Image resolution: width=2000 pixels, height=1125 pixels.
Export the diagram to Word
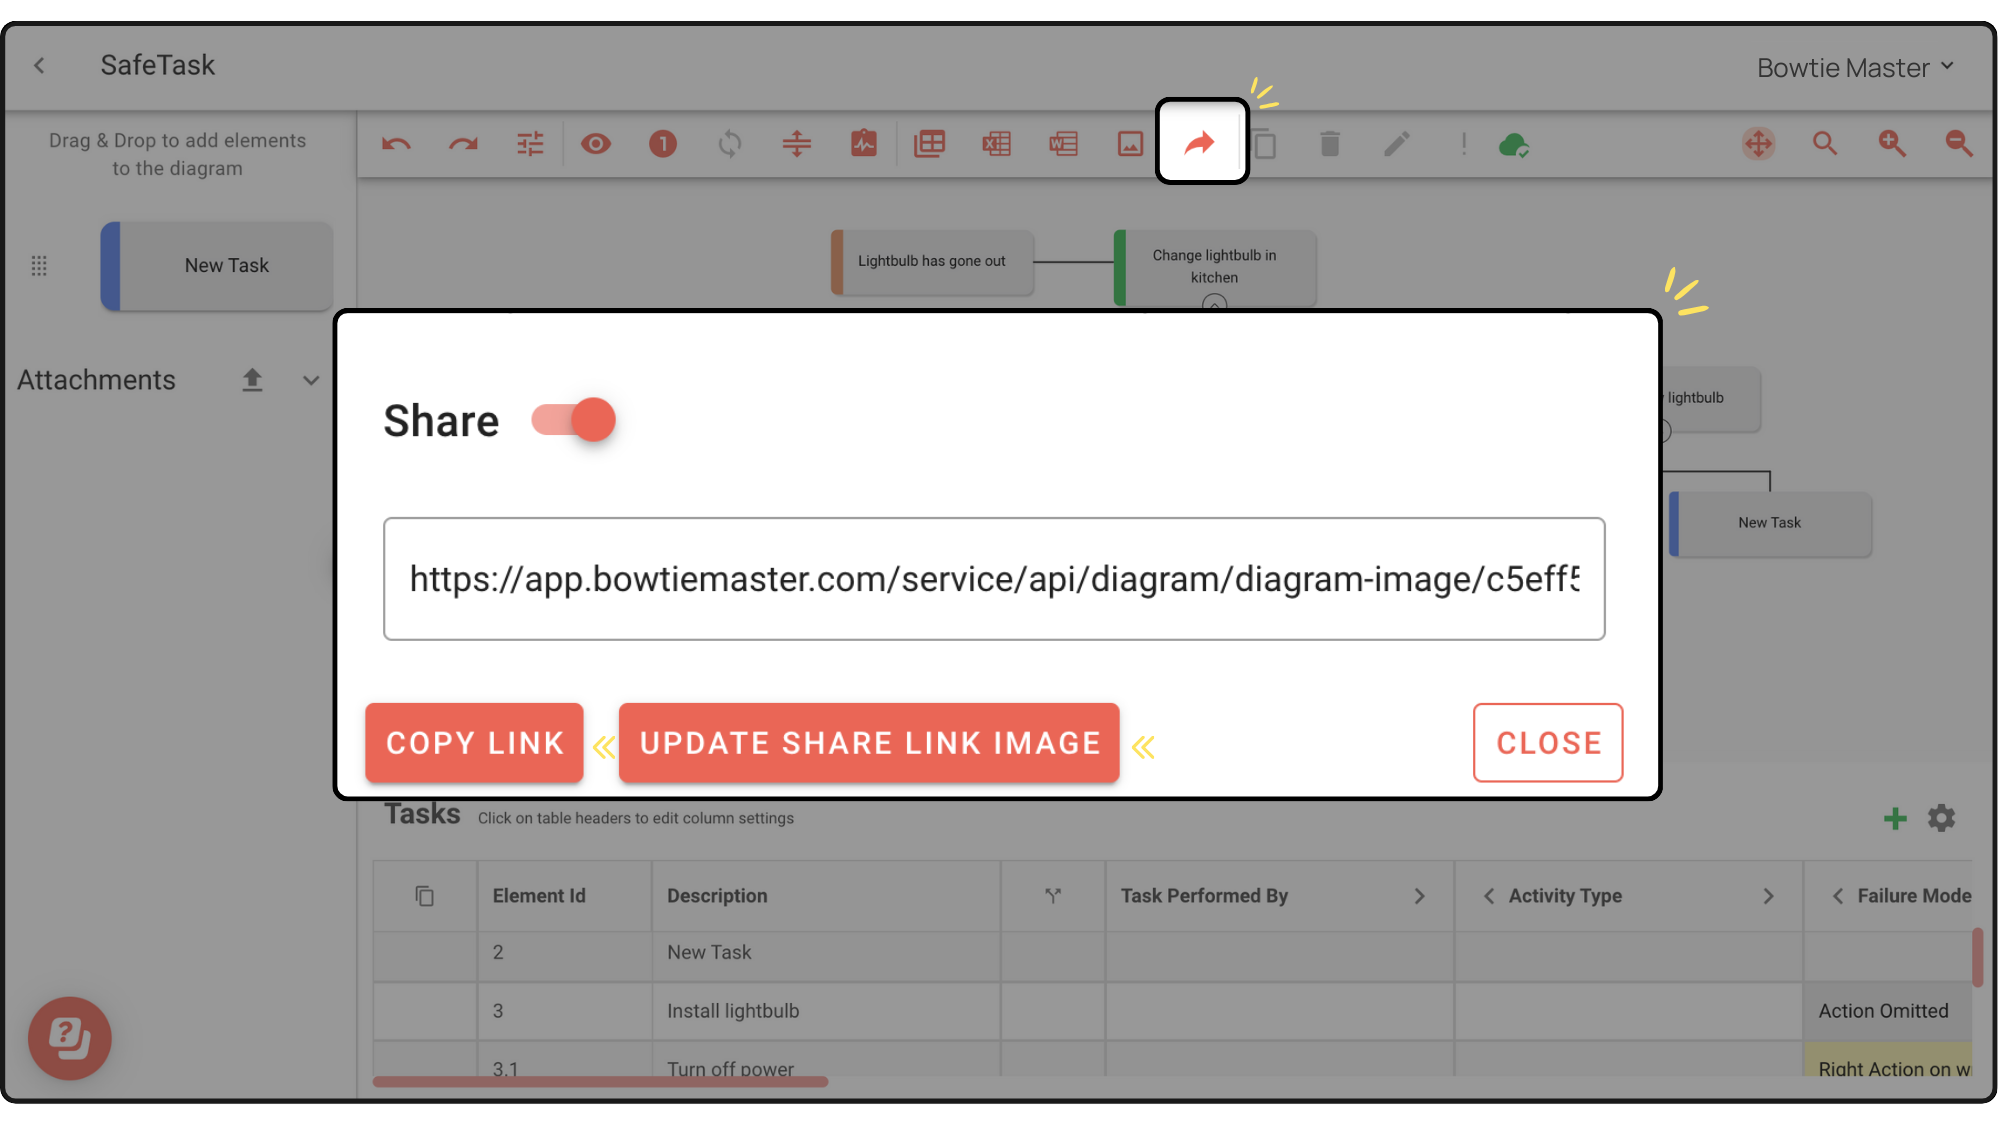click(1063, 144)
